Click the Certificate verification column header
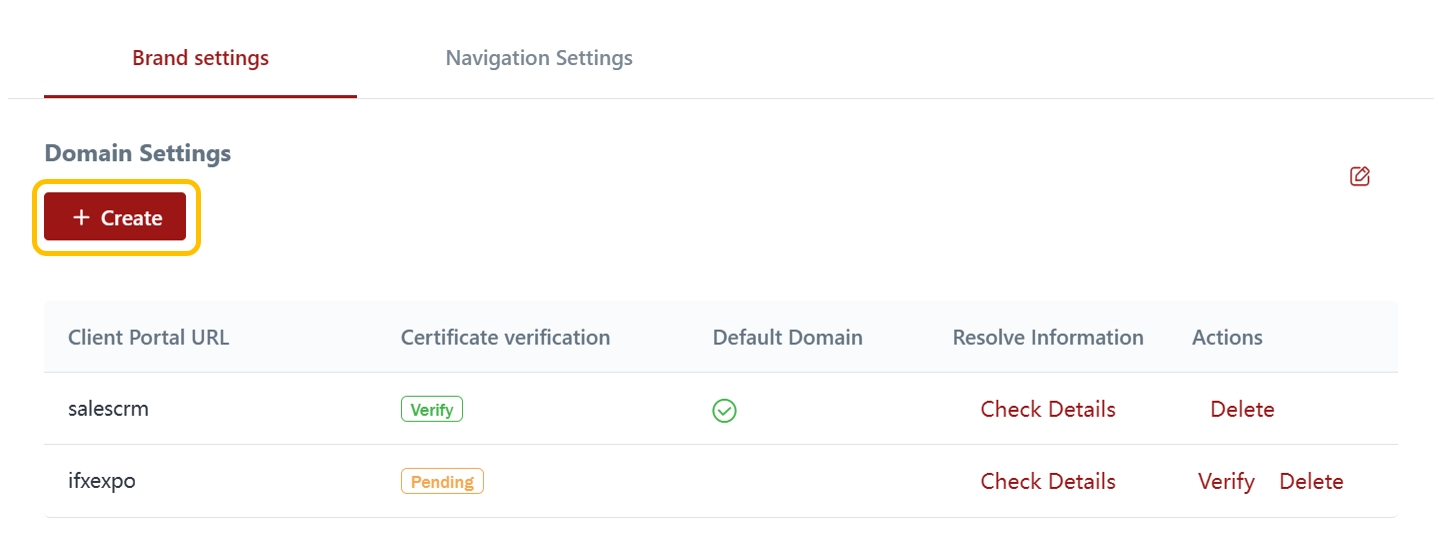The image size is (1447, 544). tap(505, 337)
